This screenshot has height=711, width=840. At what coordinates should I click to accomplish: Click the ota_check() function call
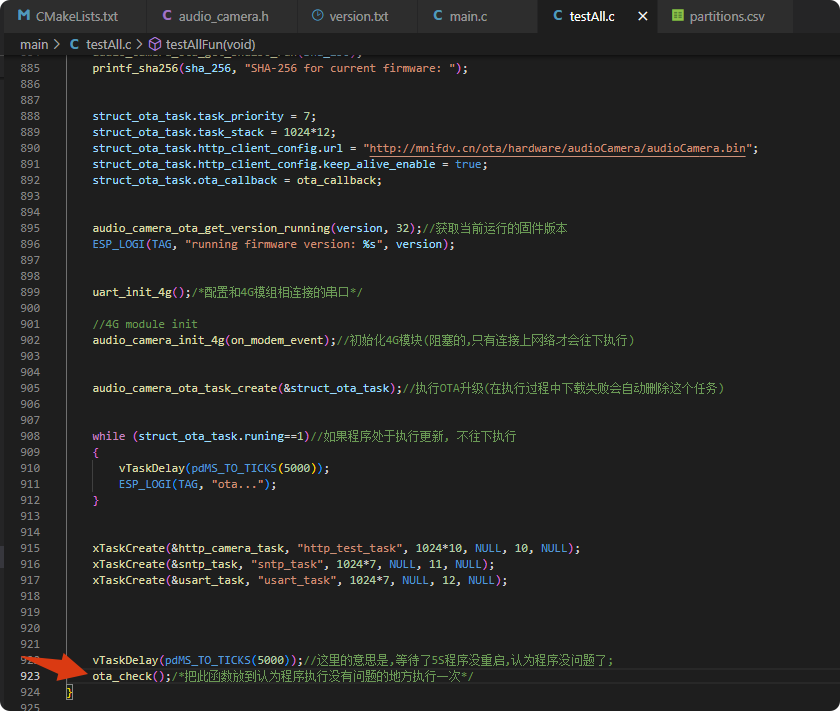tap(131, 676)
